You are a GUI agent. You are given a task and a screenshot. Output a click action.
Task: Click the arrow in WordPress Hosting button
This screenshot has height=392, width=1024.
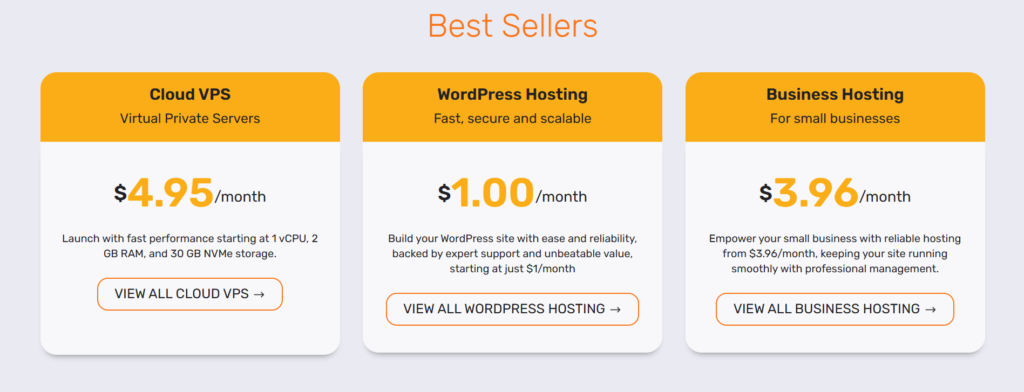click(615, 310)
